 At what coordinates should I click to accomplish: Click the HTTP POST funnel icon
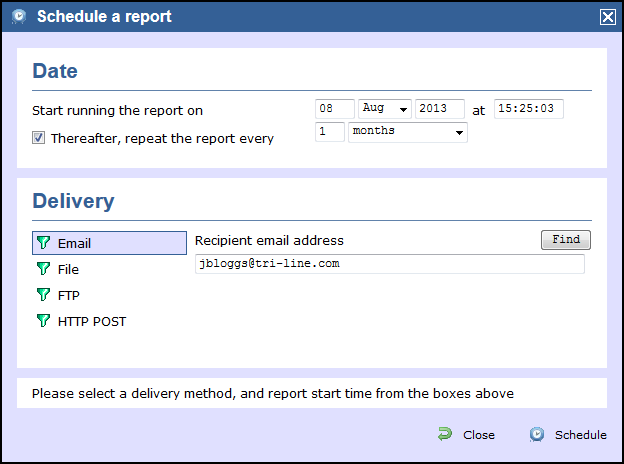point(43,321)
